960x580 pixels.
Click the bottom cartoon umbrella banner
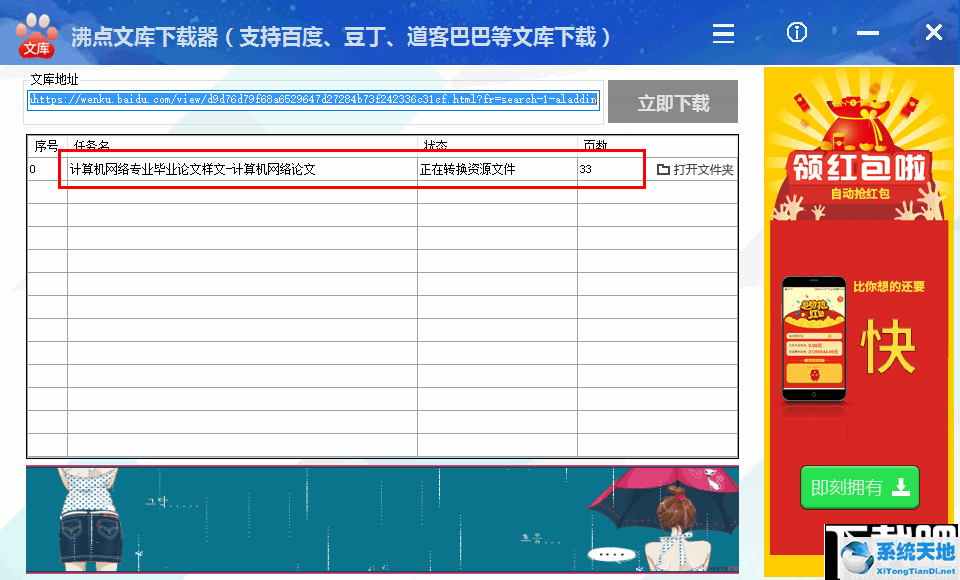(382, 520)
